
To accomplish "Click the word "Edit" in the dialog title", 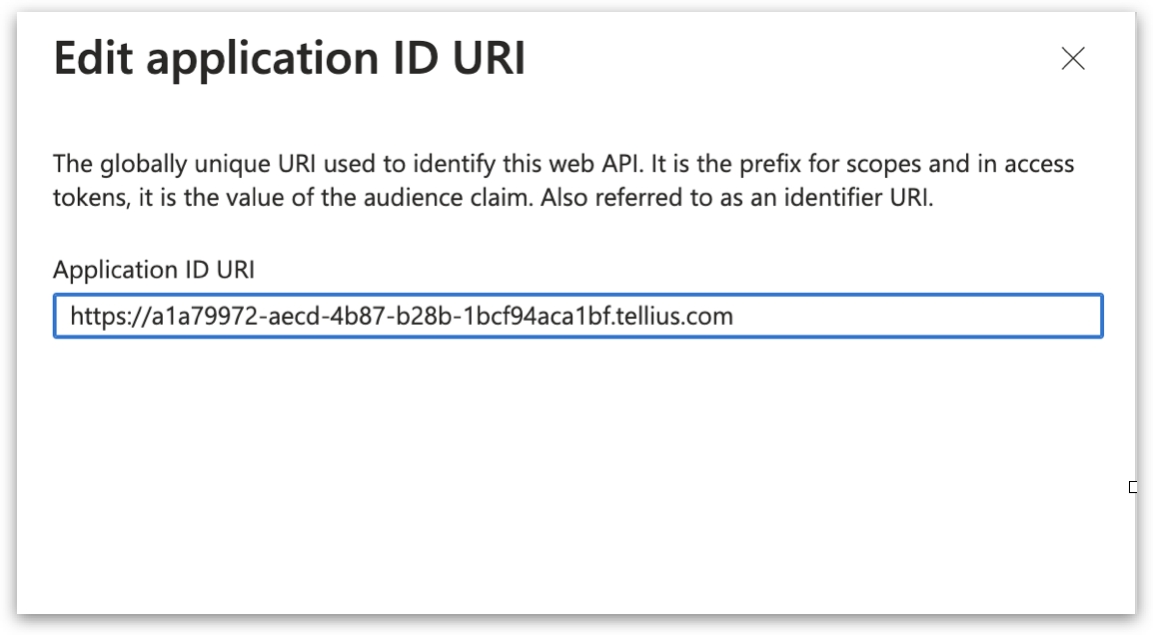I will (x=91, y=59).
